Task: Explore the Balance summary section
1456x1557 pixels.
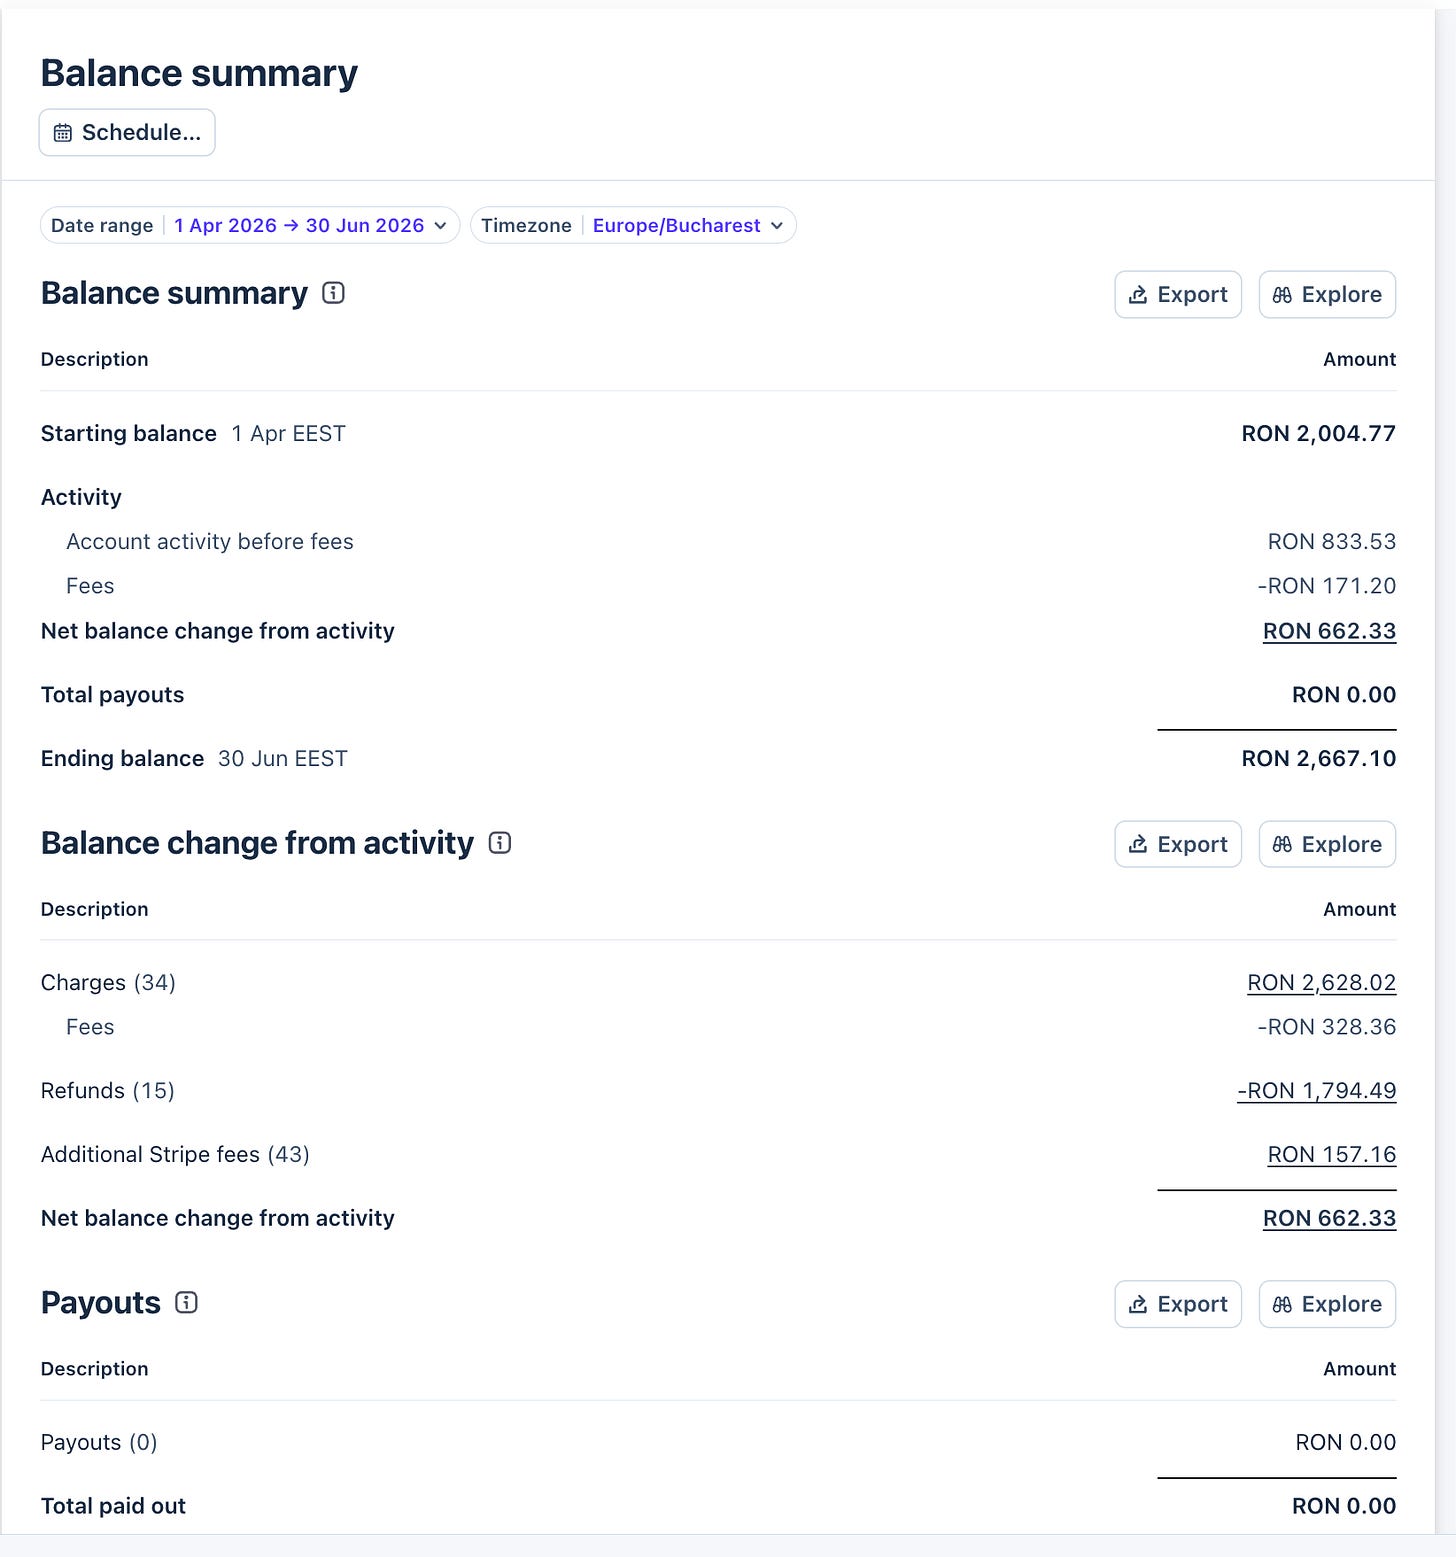Action: [x=1327, y=295]
